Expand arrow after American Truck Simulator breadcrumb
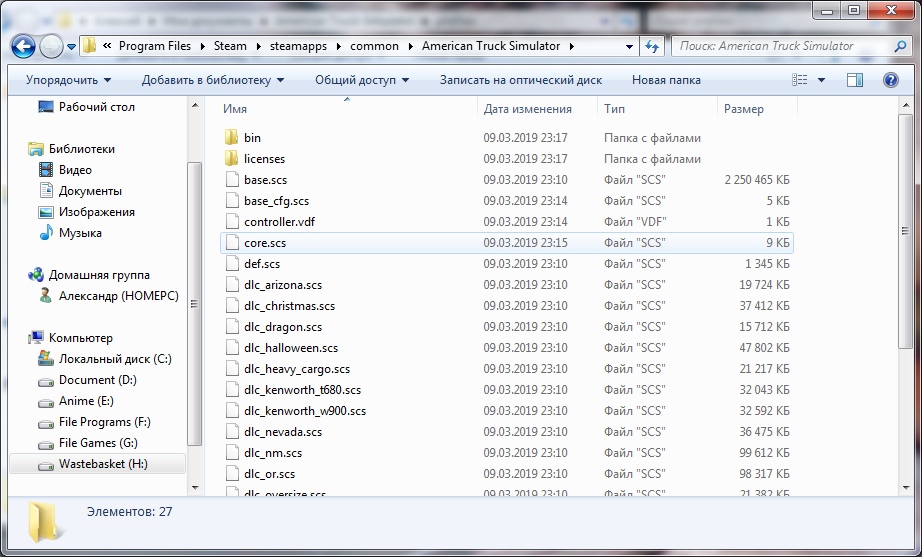The height and width of the screenshot is (557, 922). click(x=572, y=46)
